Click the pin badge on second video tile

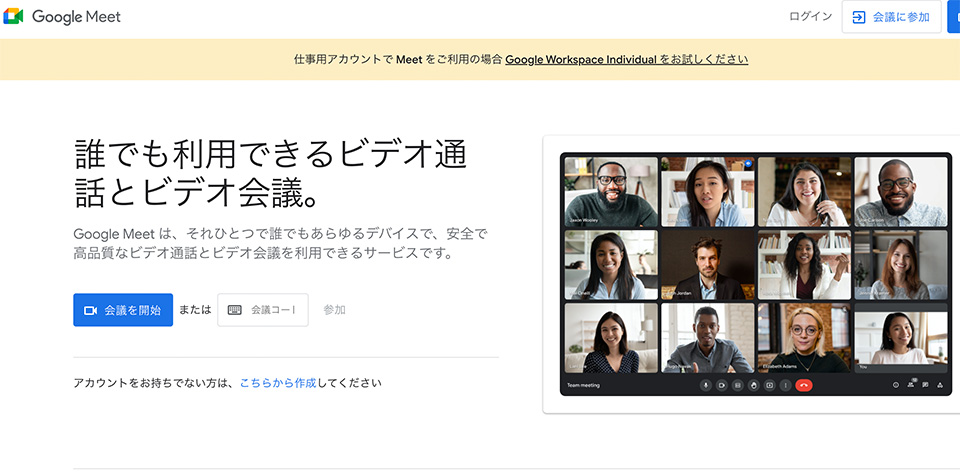coord(748,164)
